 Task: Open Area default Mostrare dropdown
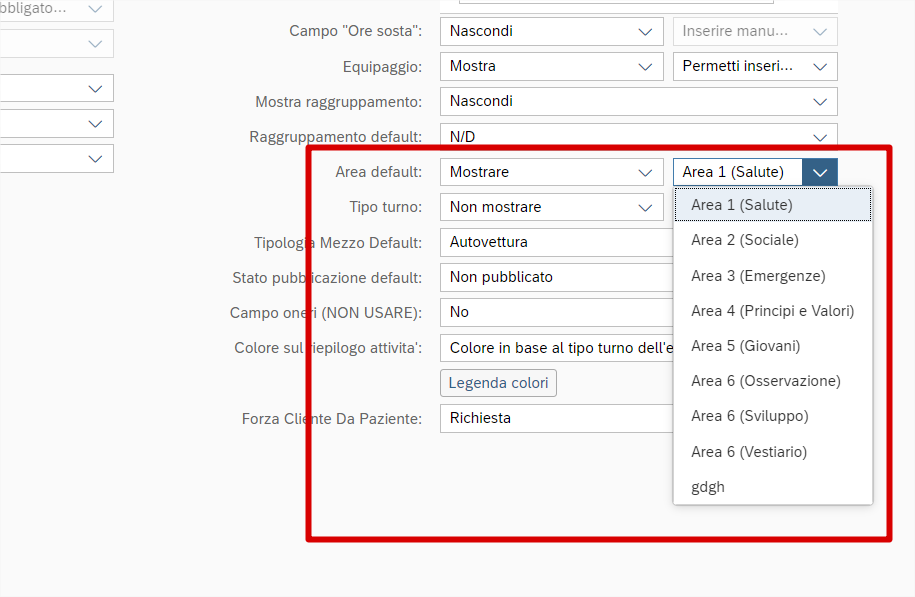[551, 172]
